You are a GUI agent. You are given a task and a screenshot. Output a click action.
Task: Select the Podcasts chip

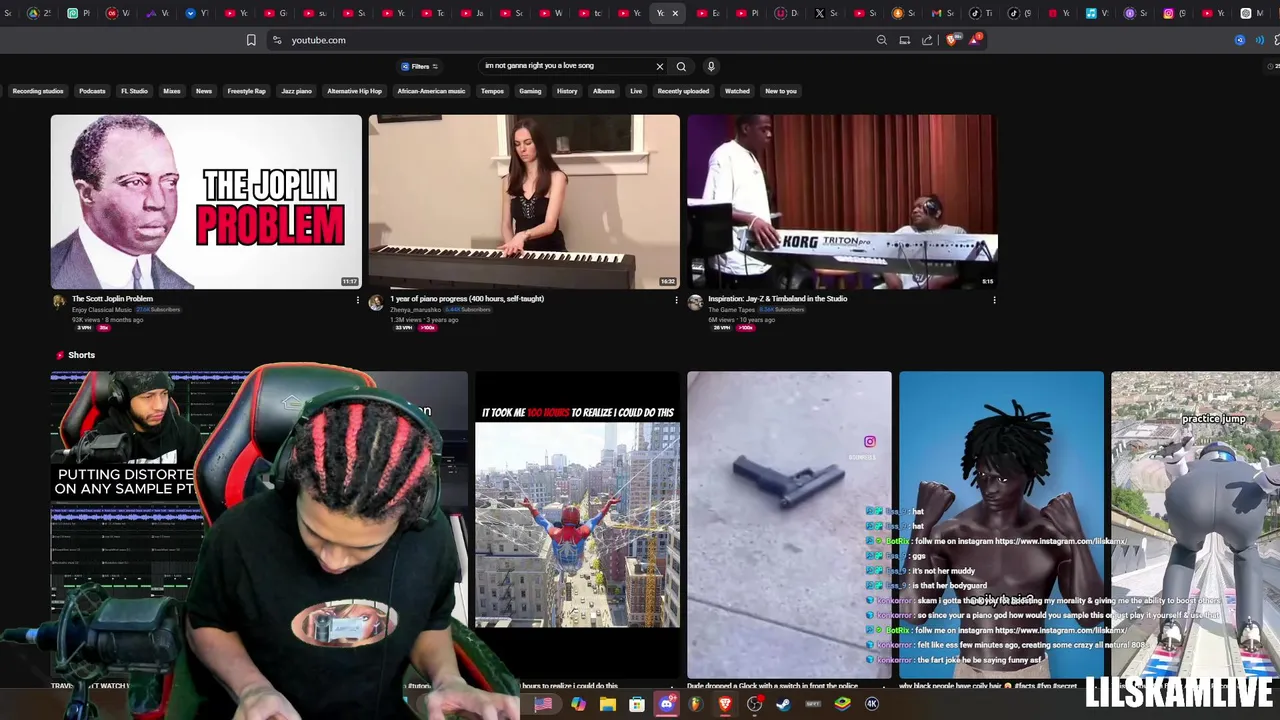92,91
